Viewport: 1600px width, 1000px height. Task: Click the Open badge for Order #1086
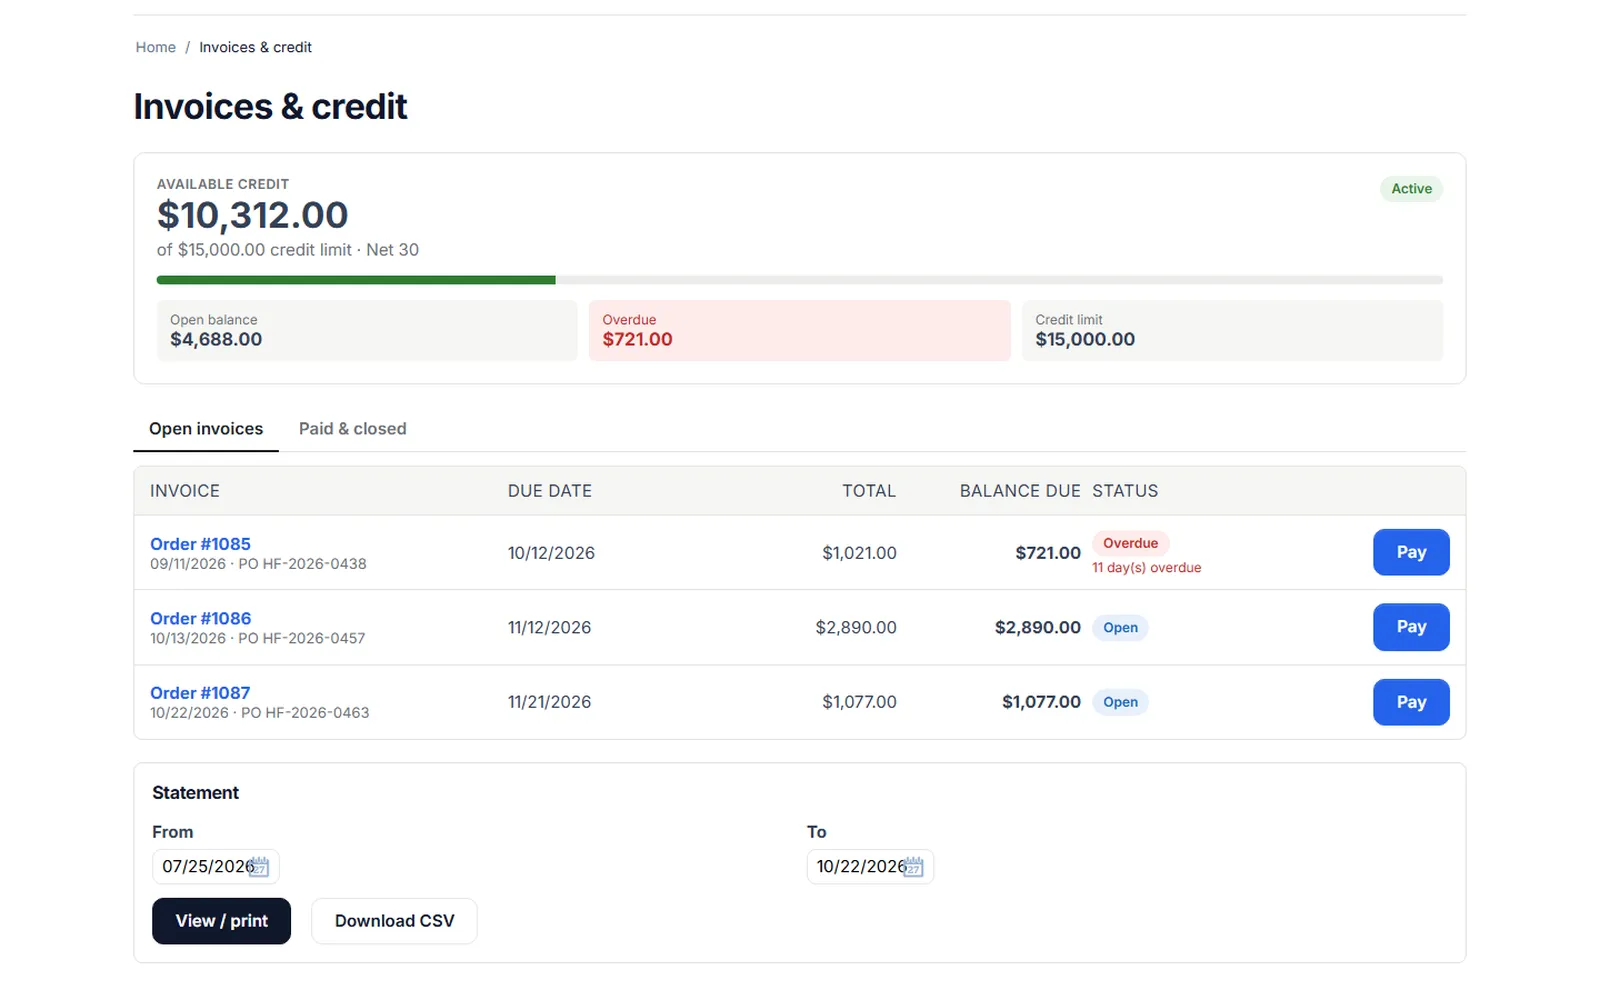tap(1120, 628)
